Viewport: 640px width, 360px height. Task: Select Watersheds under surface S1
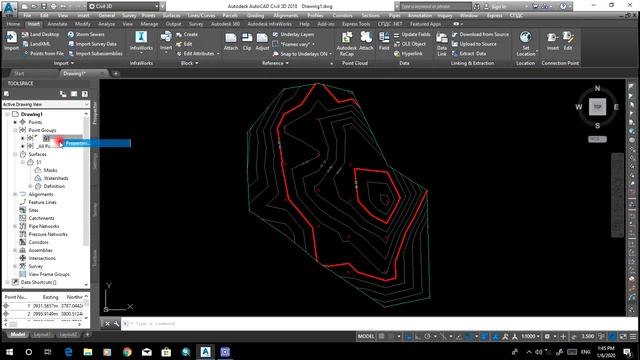coord(56,178)
